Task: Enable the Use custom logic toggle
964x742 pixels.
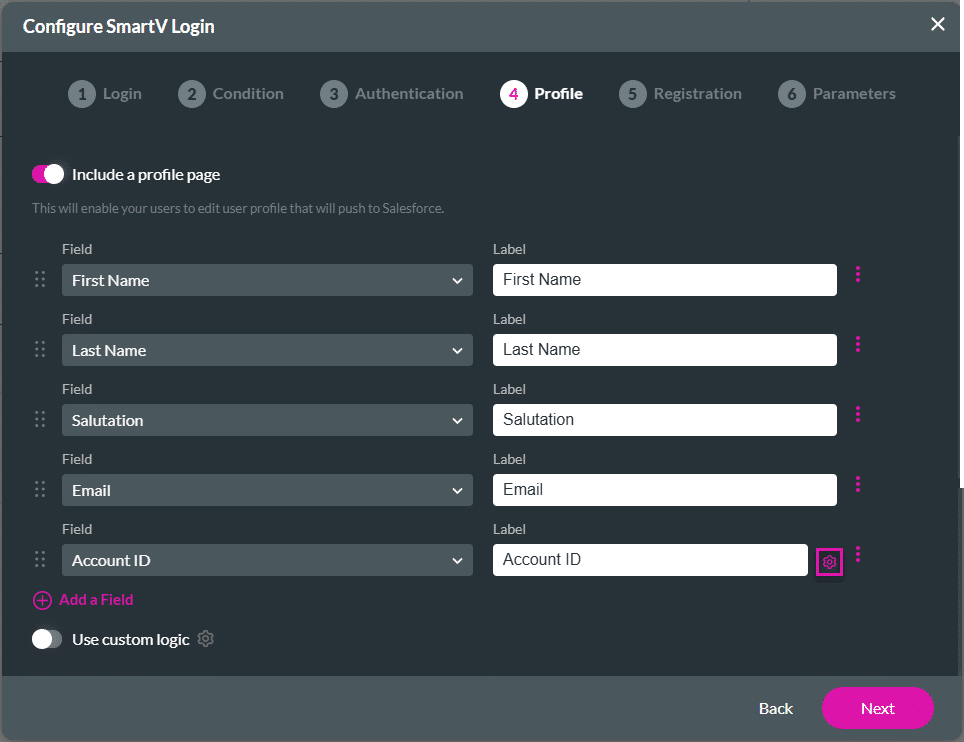Action: 46,639
